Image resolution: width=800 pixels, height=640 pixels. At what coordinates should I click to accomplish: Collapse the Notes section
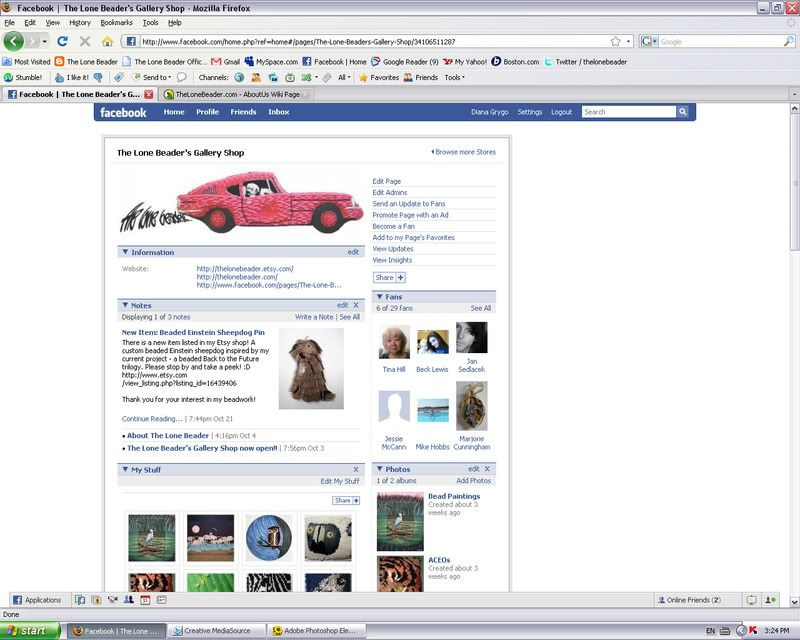pyautogui.click(x=125, y=305)
